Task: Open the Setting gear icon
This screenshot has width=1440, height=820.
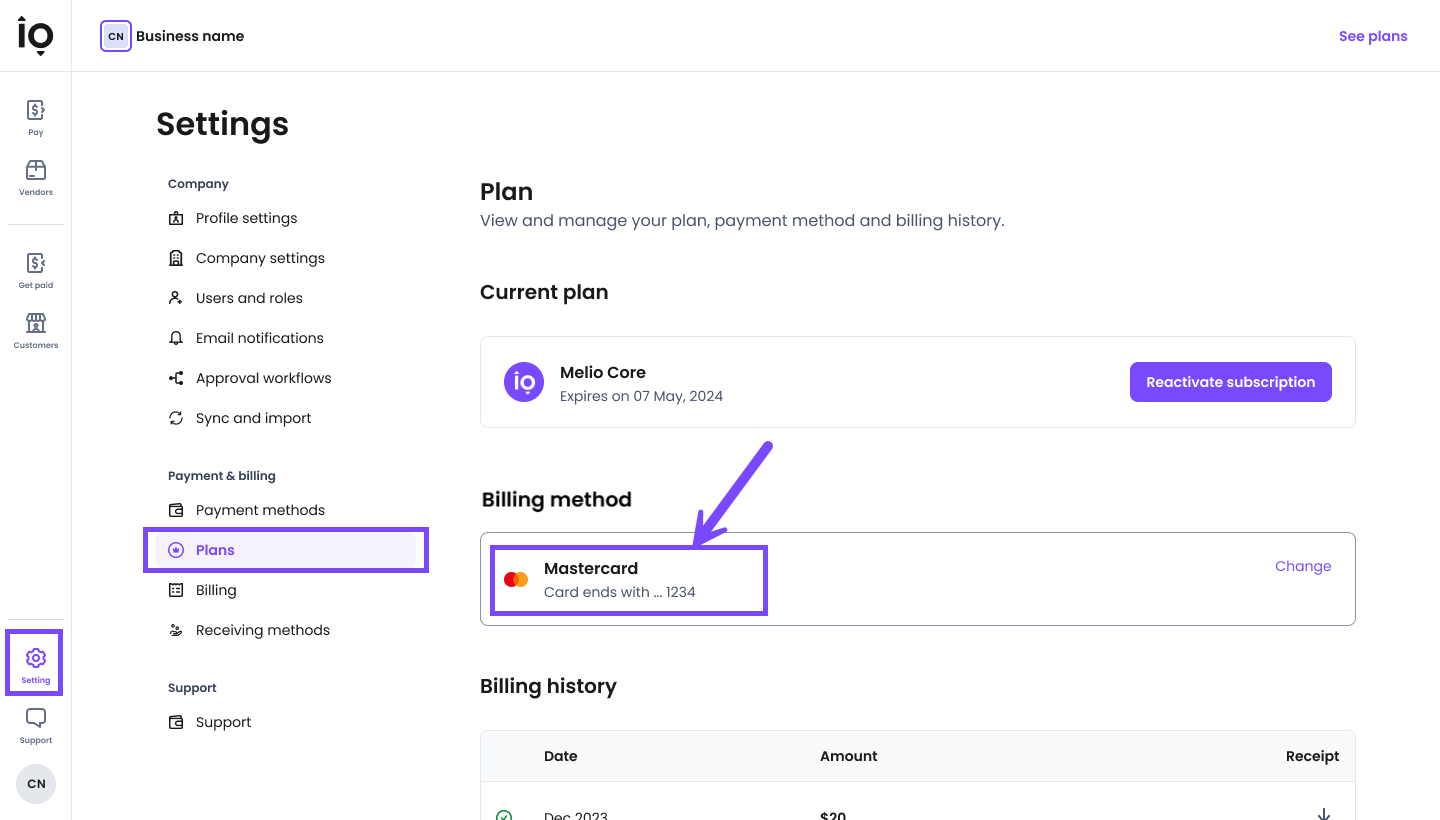Action: coord(36,658)
